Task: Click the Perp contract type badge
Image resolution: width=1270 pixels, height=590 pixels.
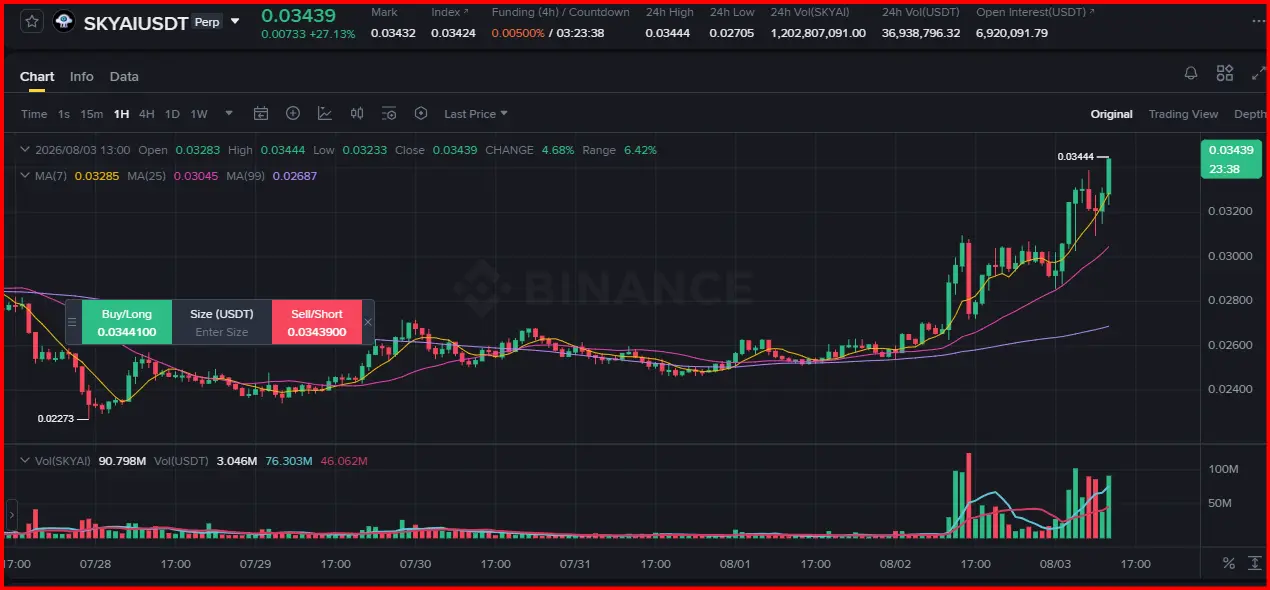Action: [207, 22]
